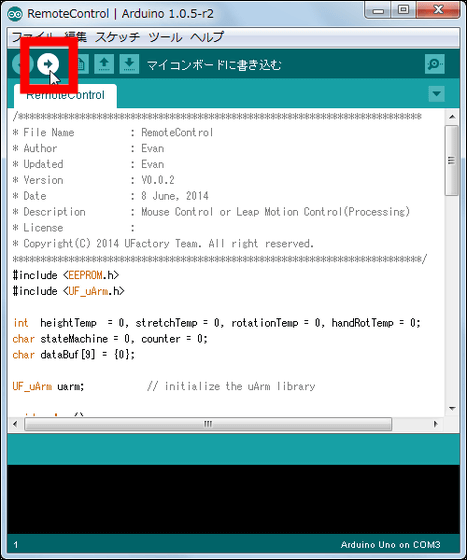The height and width of the screenshot is (560, 467).
Task: Click the horizontal scrollbar right arrow
Action: click(436, 424)
